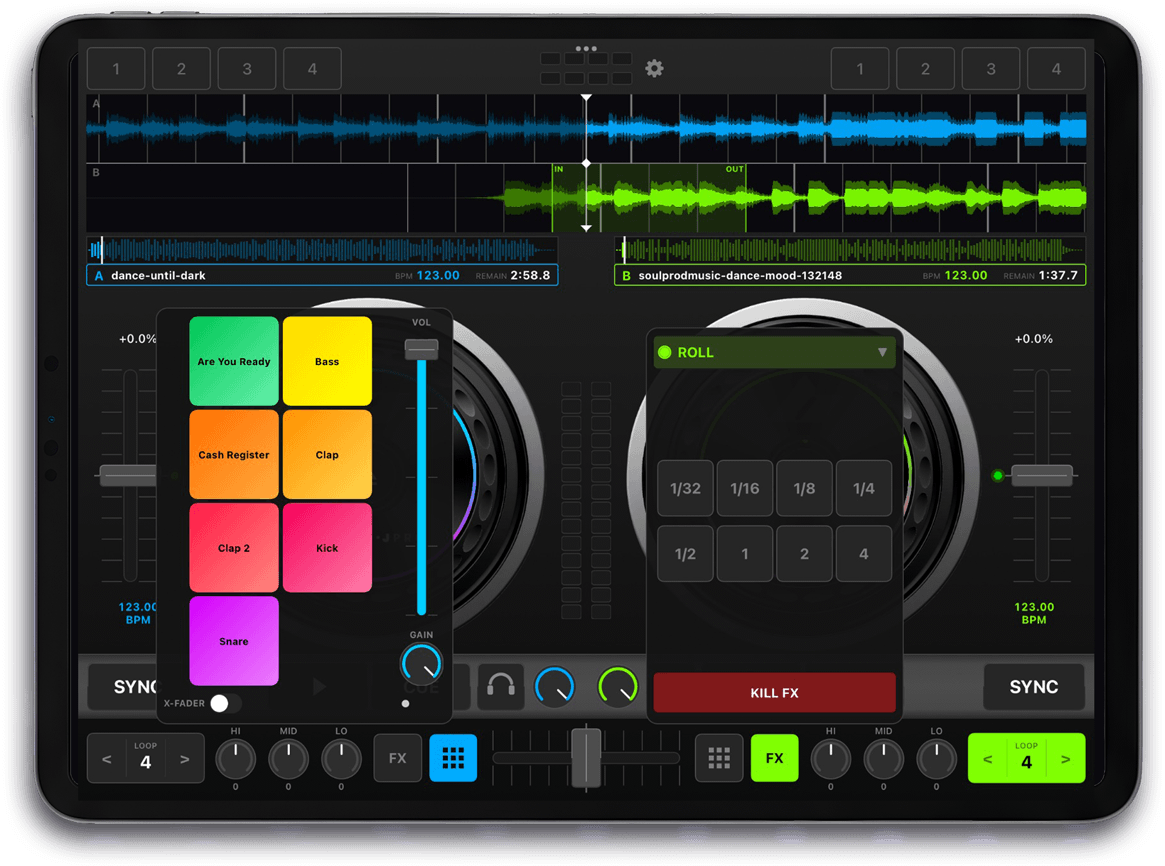The width and height of the screenshot is (1165, 866).
Task: Open the blue sampler pads grid icon
Action: 452,758
